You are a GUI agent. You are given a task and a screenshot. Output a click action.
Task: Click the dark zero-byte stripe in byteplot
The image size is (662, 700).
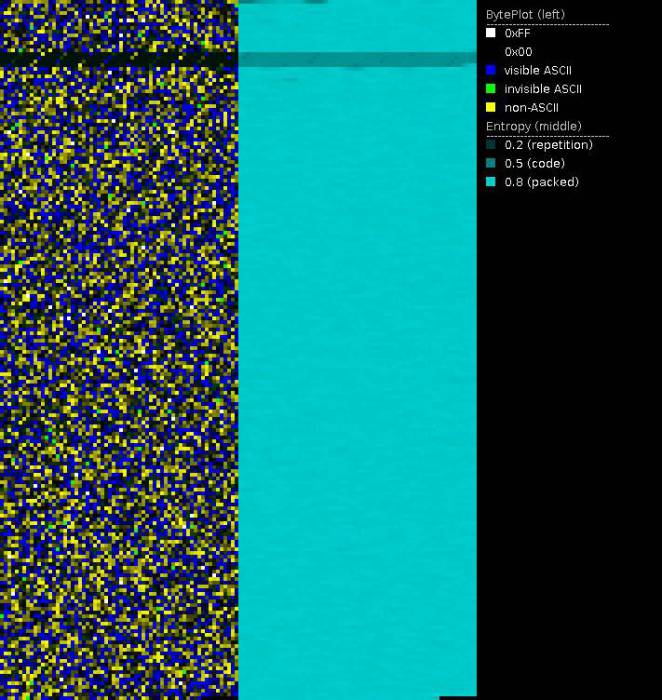(119, 59)
